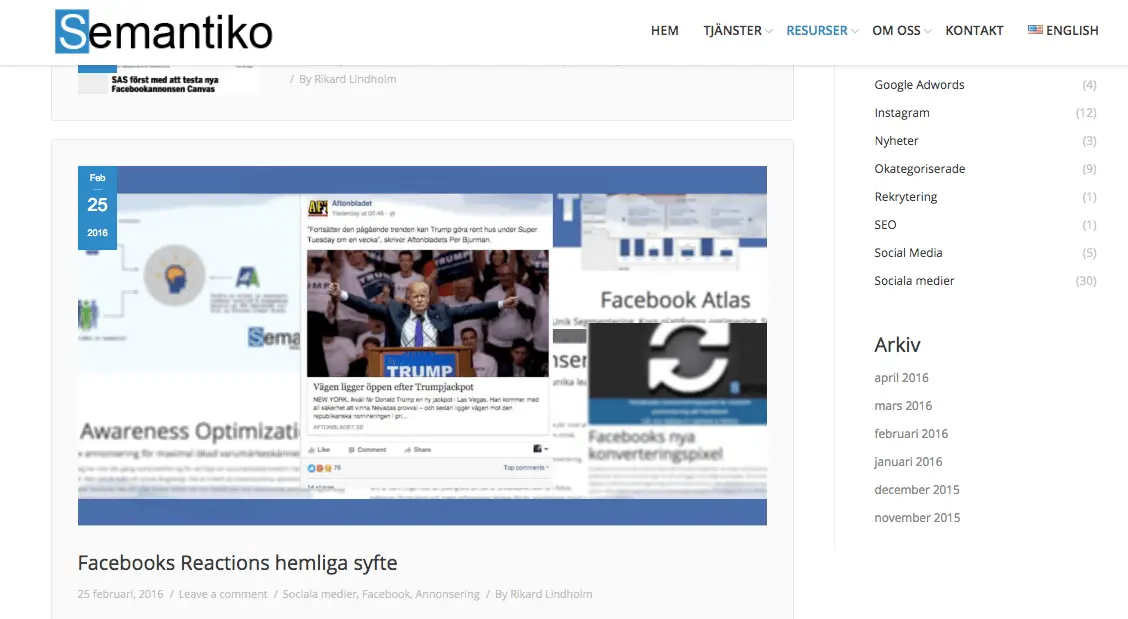Open the SEO category
Viewport: 1128px width, 619px height.
pos(885,225)
